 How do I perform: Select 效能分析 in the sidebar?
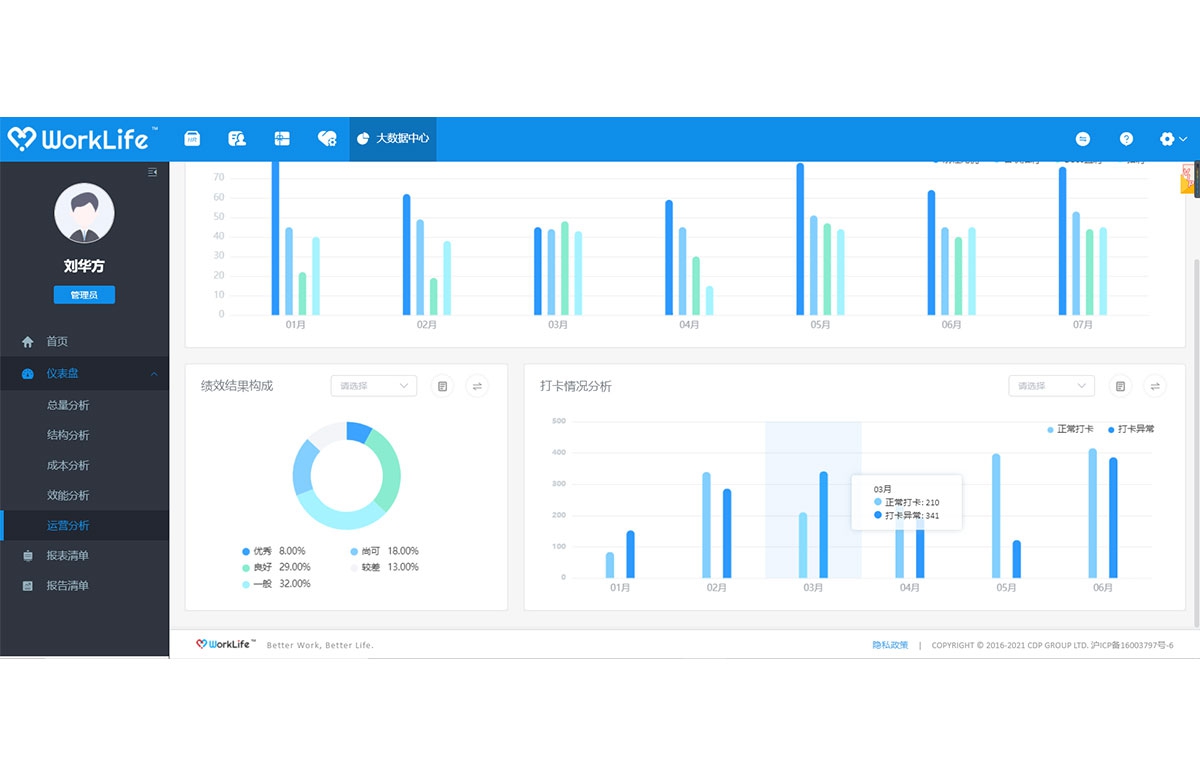tap(68, 495)
